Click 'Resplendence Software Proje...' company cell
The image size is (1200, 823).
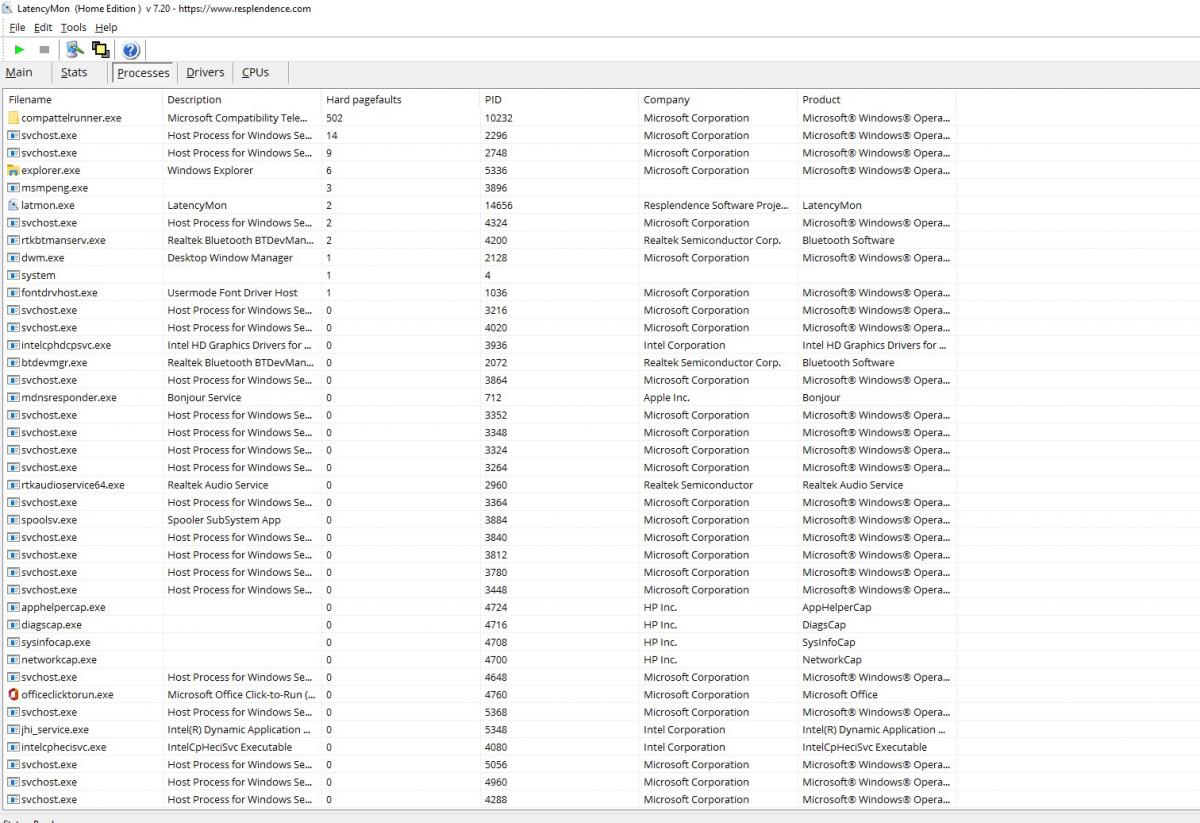[716, 205]
